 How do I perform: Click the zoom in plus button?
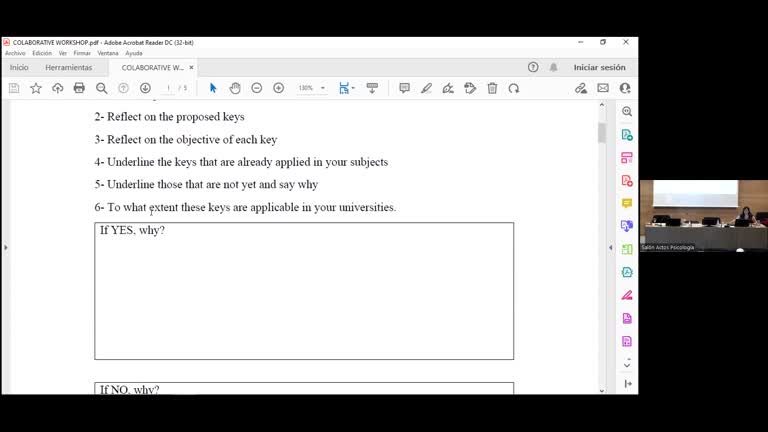279,88
